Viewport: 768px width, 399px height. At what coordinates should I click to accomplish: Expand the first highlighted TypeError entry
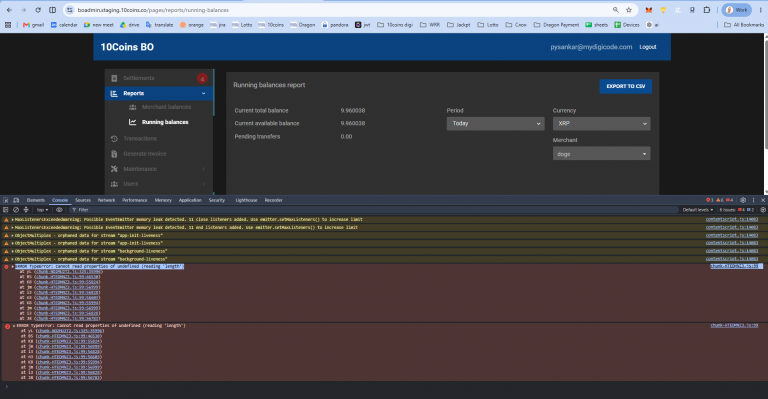[13, 267]
